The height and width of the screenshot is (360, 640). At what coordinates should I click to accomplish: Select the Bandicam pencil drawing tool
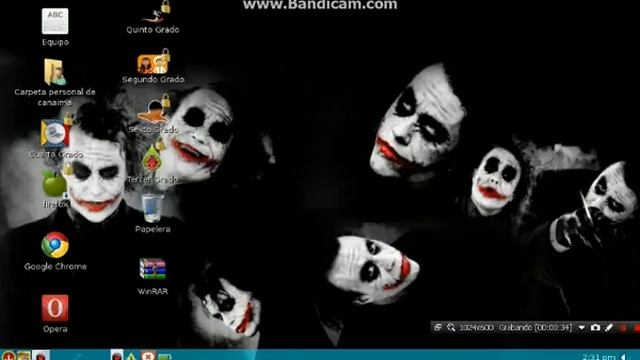609,327
